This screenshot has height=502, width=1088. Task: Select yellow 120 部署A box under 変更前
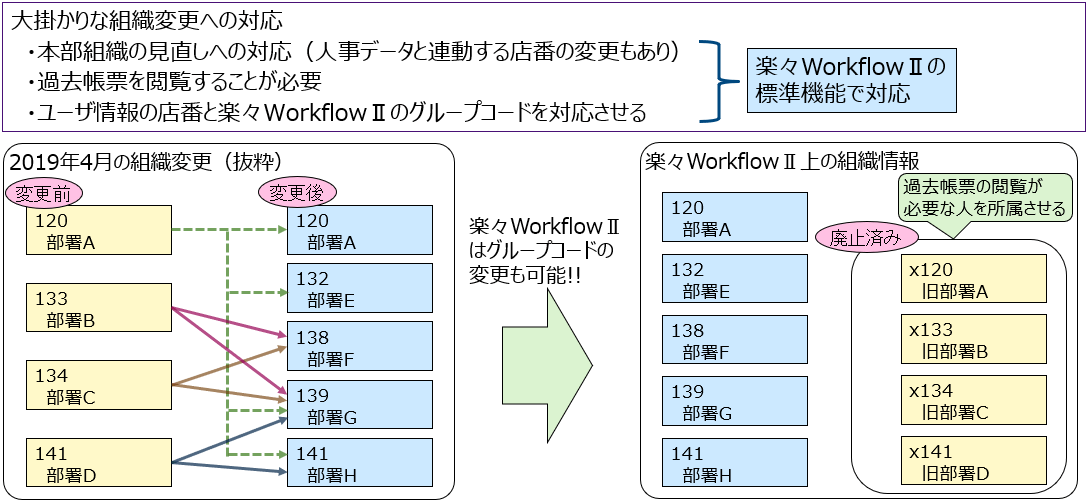coord(99,229)
